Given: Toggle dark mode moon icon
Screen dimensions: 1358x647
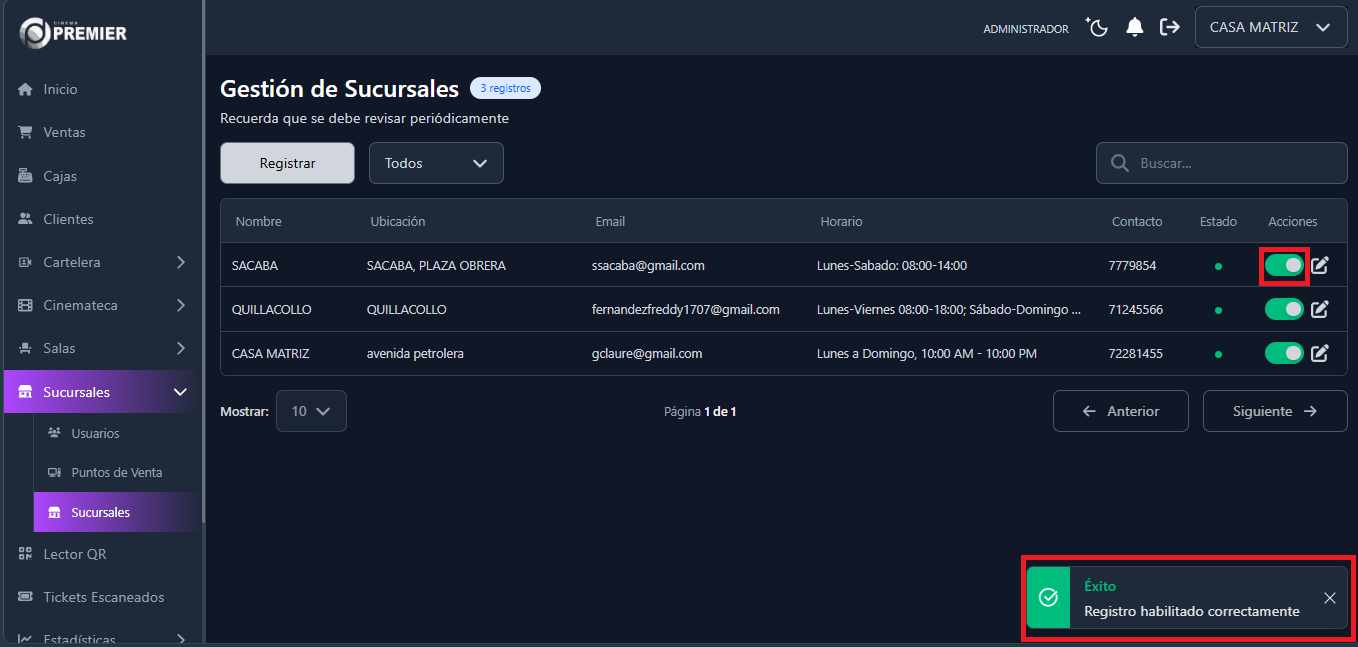Looking at the screenshot, I should click(x=1098, y=28).
